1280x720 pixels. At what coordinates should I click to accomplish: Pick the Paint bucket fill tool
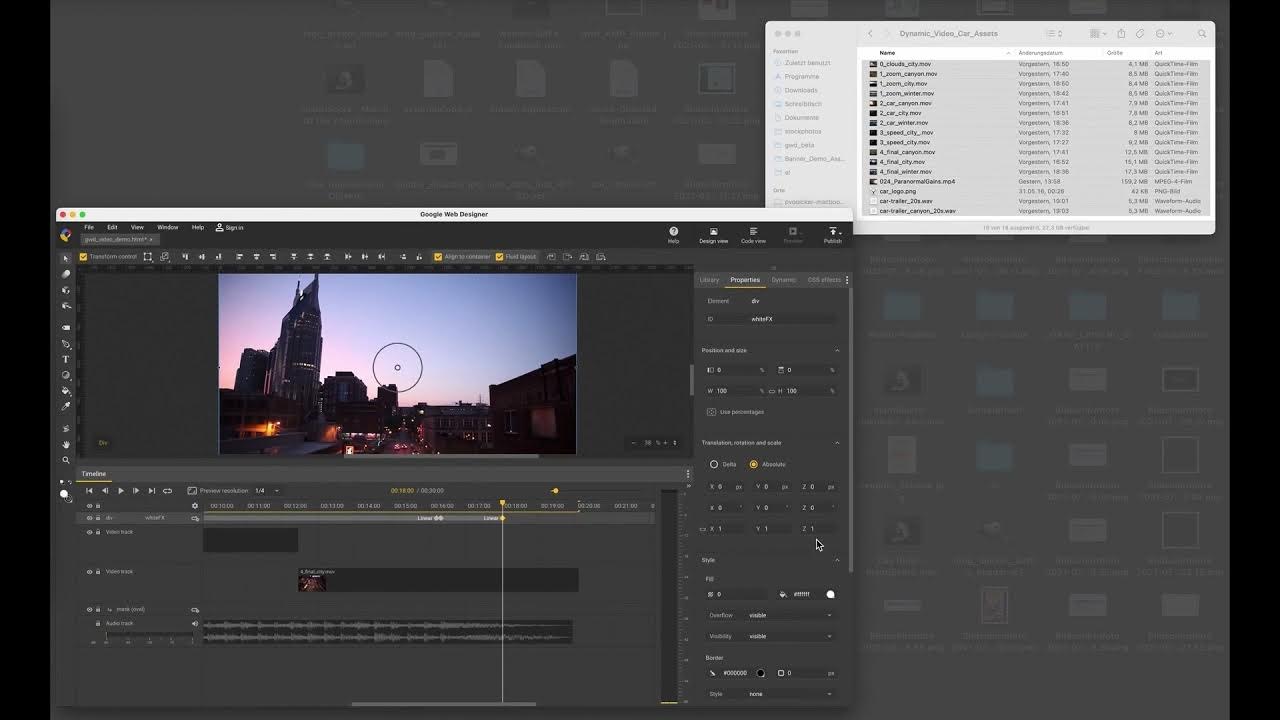point(66,391)
